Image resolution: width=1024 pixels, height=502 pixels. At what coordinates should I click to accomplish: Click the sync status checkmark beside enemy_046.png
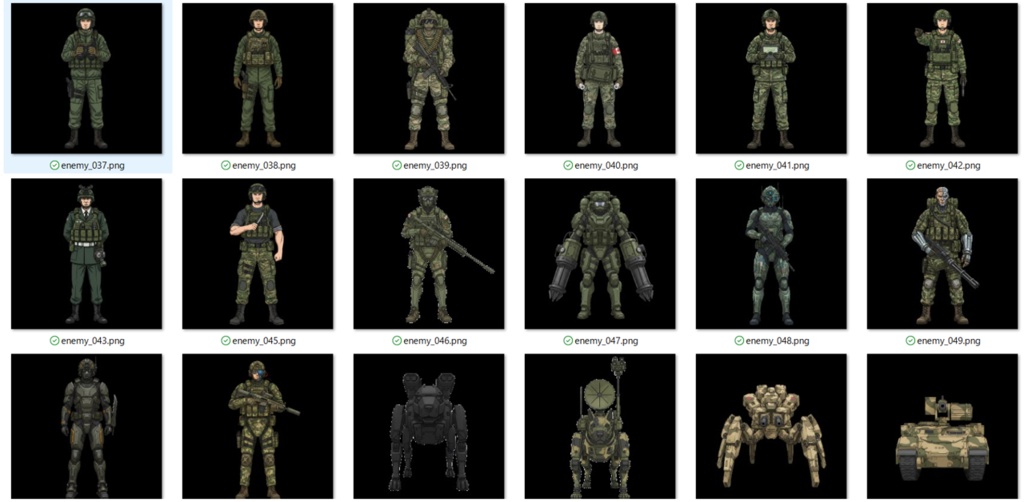(x=396, y=341)
